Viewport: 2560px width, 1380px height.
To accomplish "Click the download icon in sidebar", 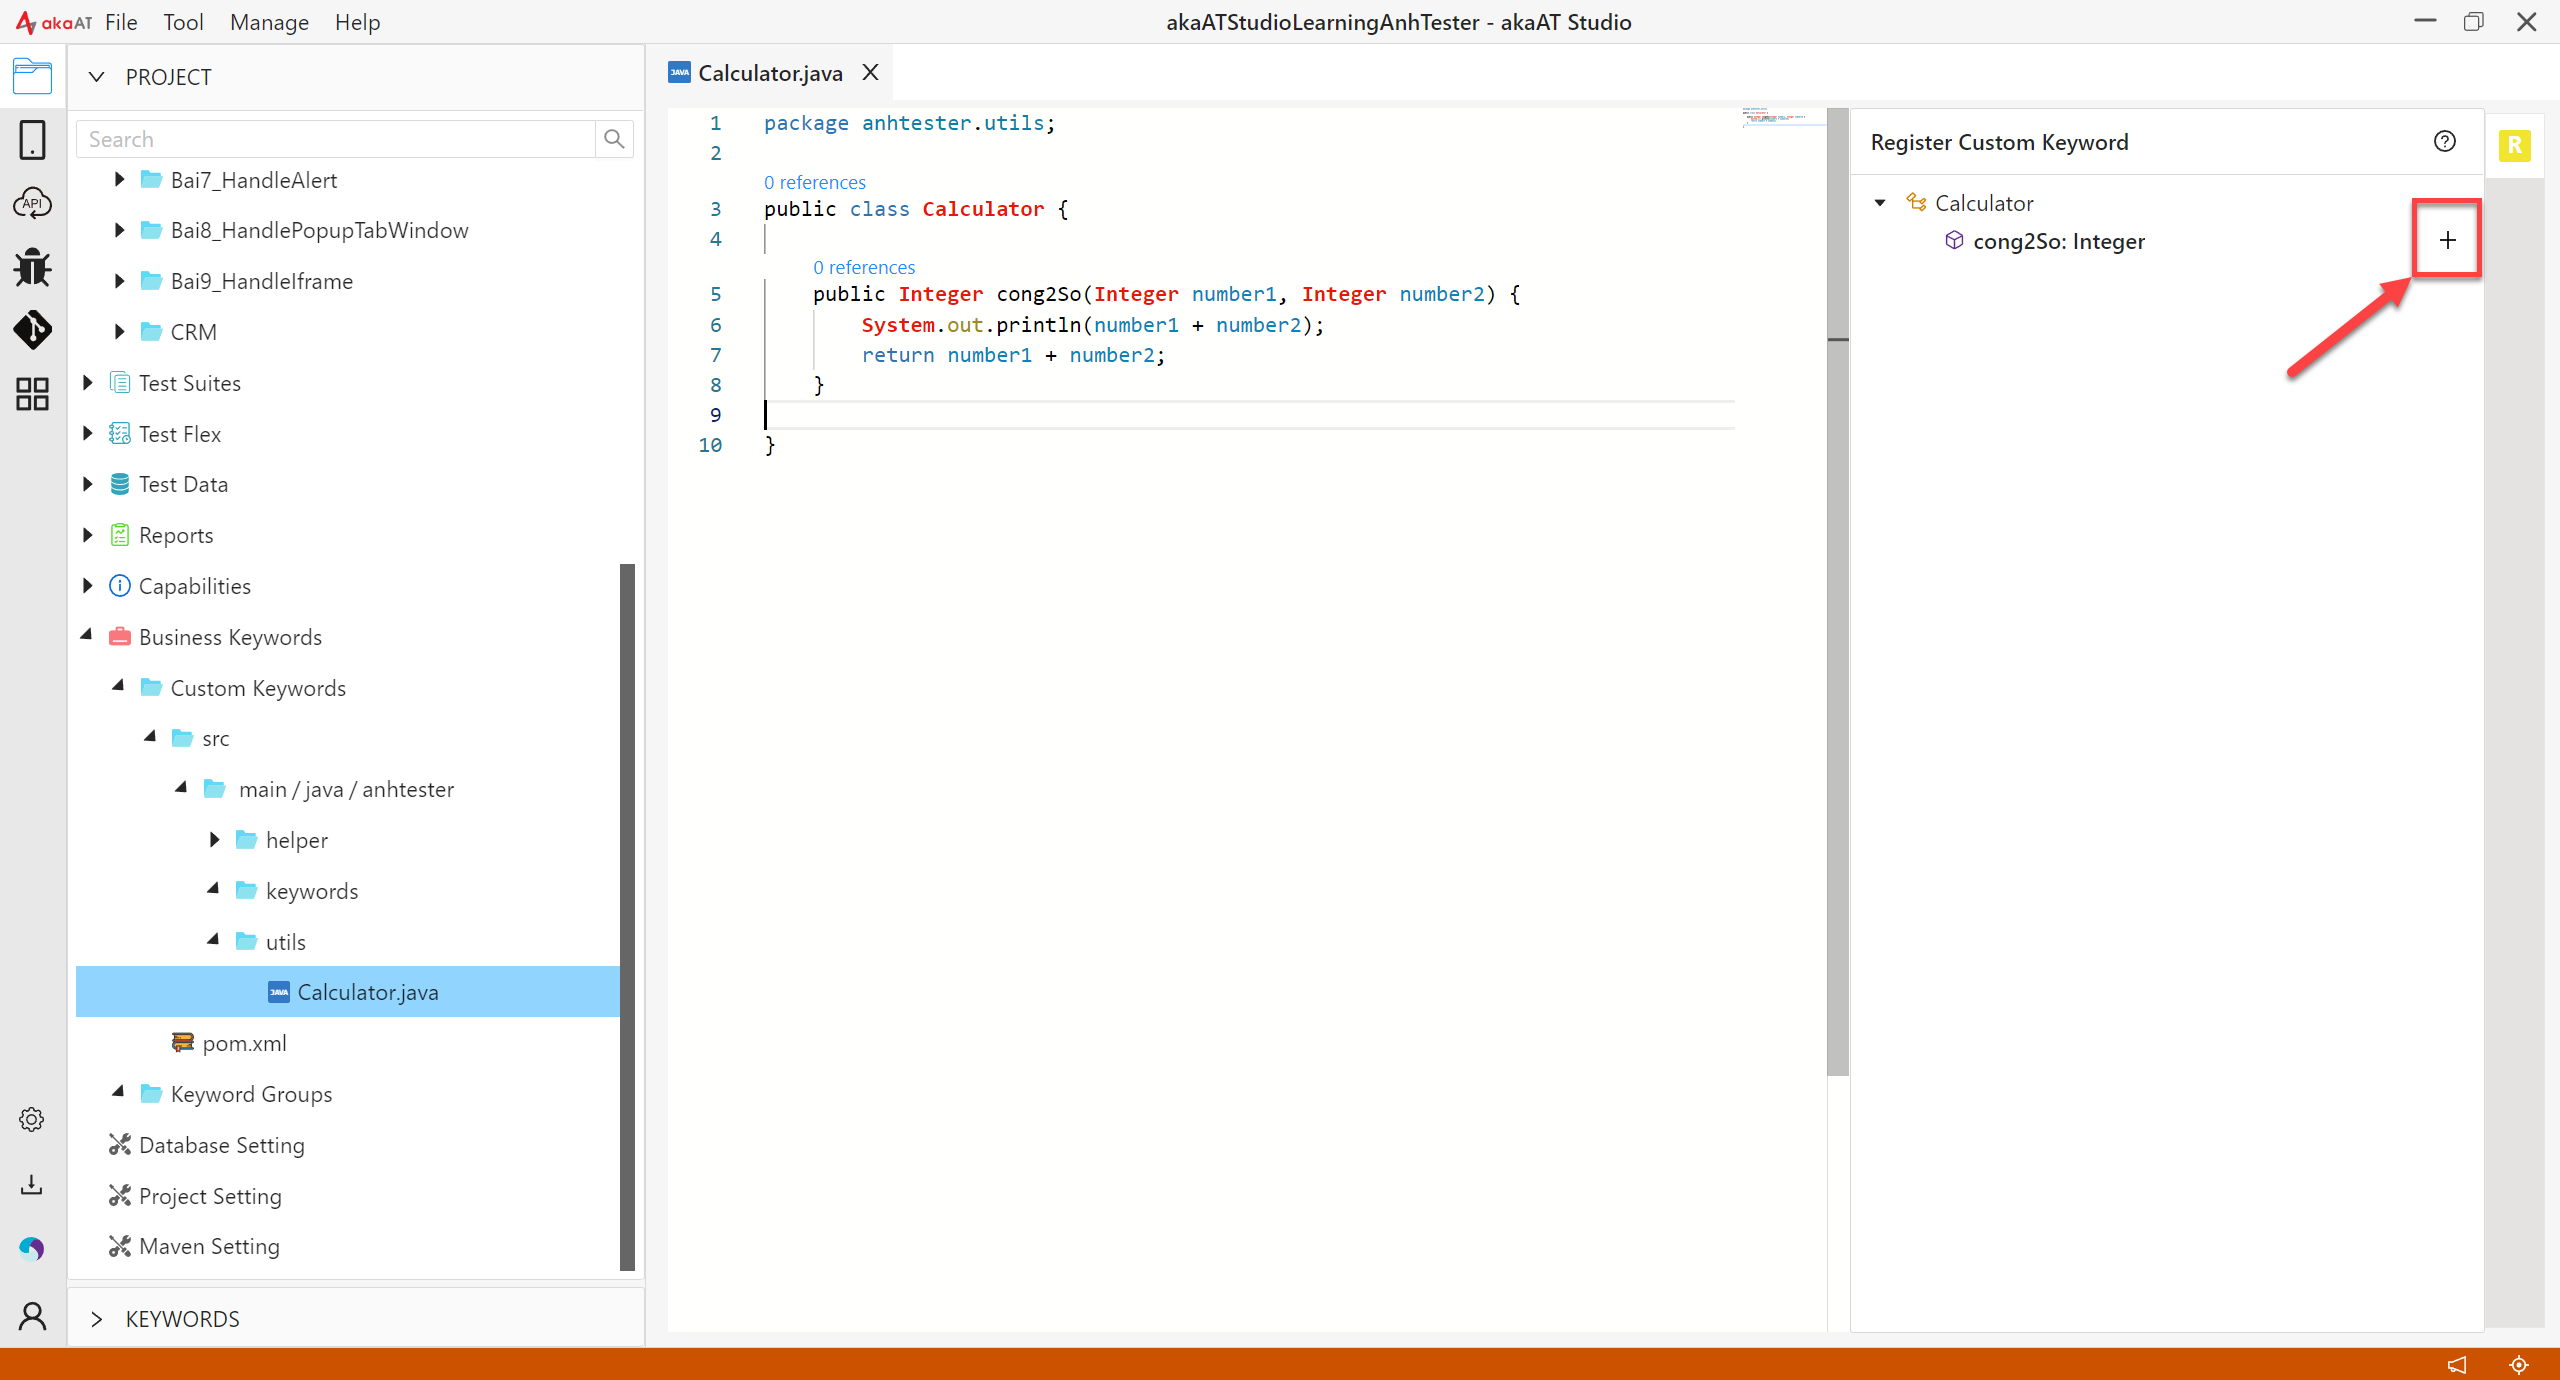I will pyautogui.click(x=32, y=1185).
